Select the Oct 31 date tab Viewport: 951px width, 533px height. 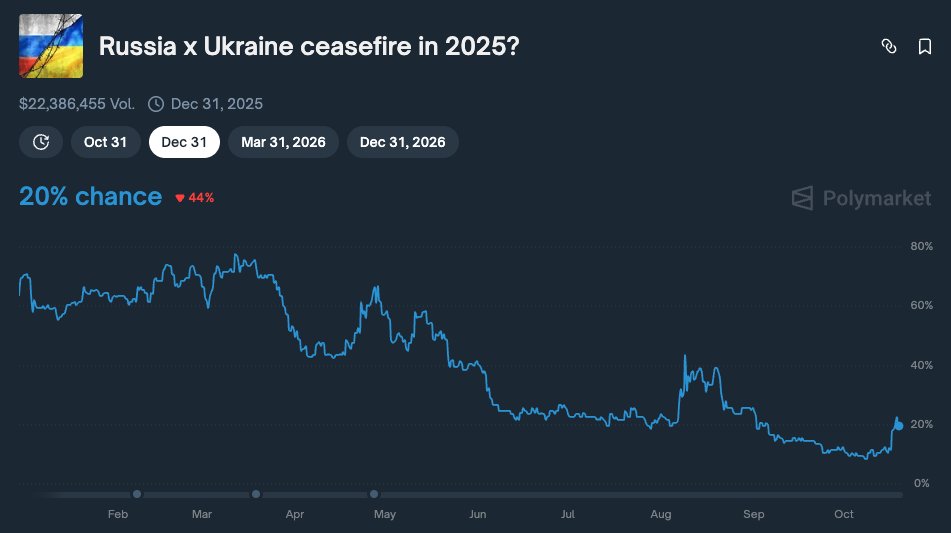[x=105, y=142]
